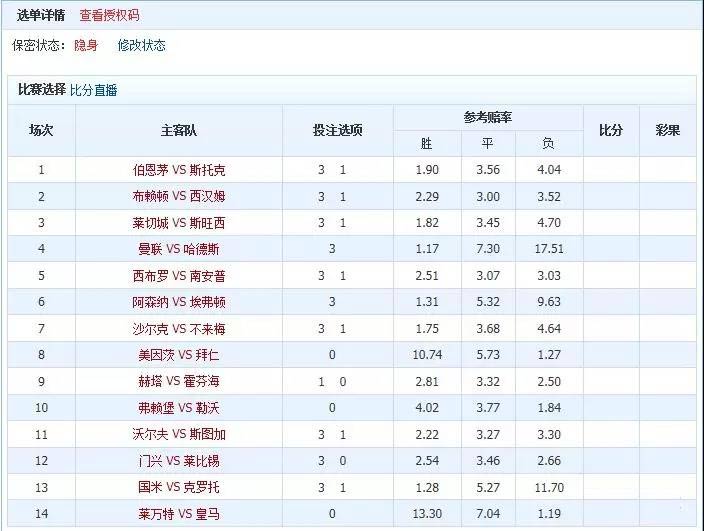Click the 17.51 odds value

click(x=549, y=249)
